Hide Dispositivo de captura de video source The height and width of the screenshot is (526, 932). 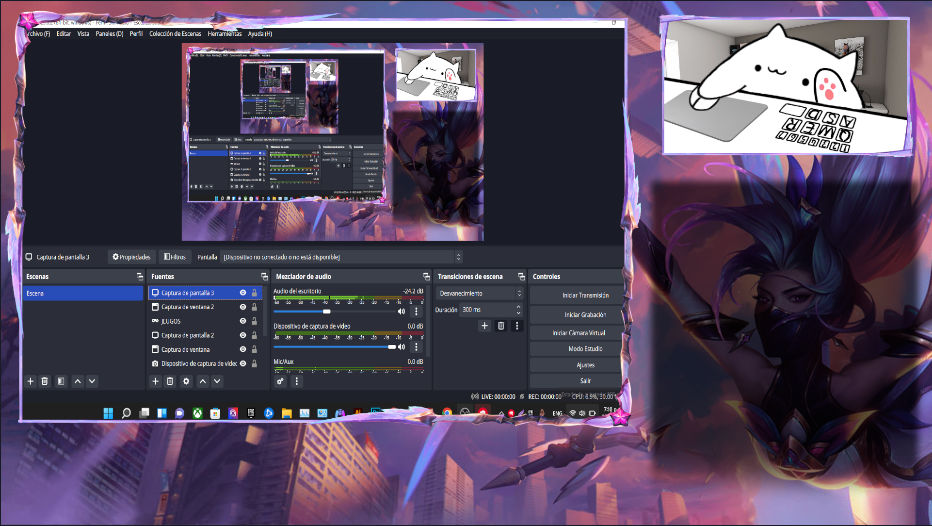pos(243,363)
